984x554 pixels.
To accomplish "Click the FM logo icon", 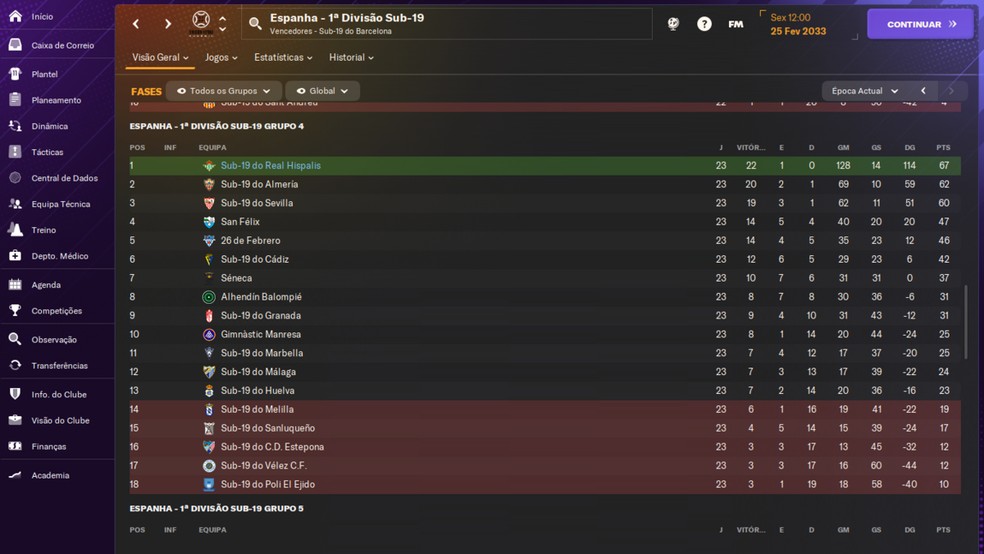I will pos(736,24).
